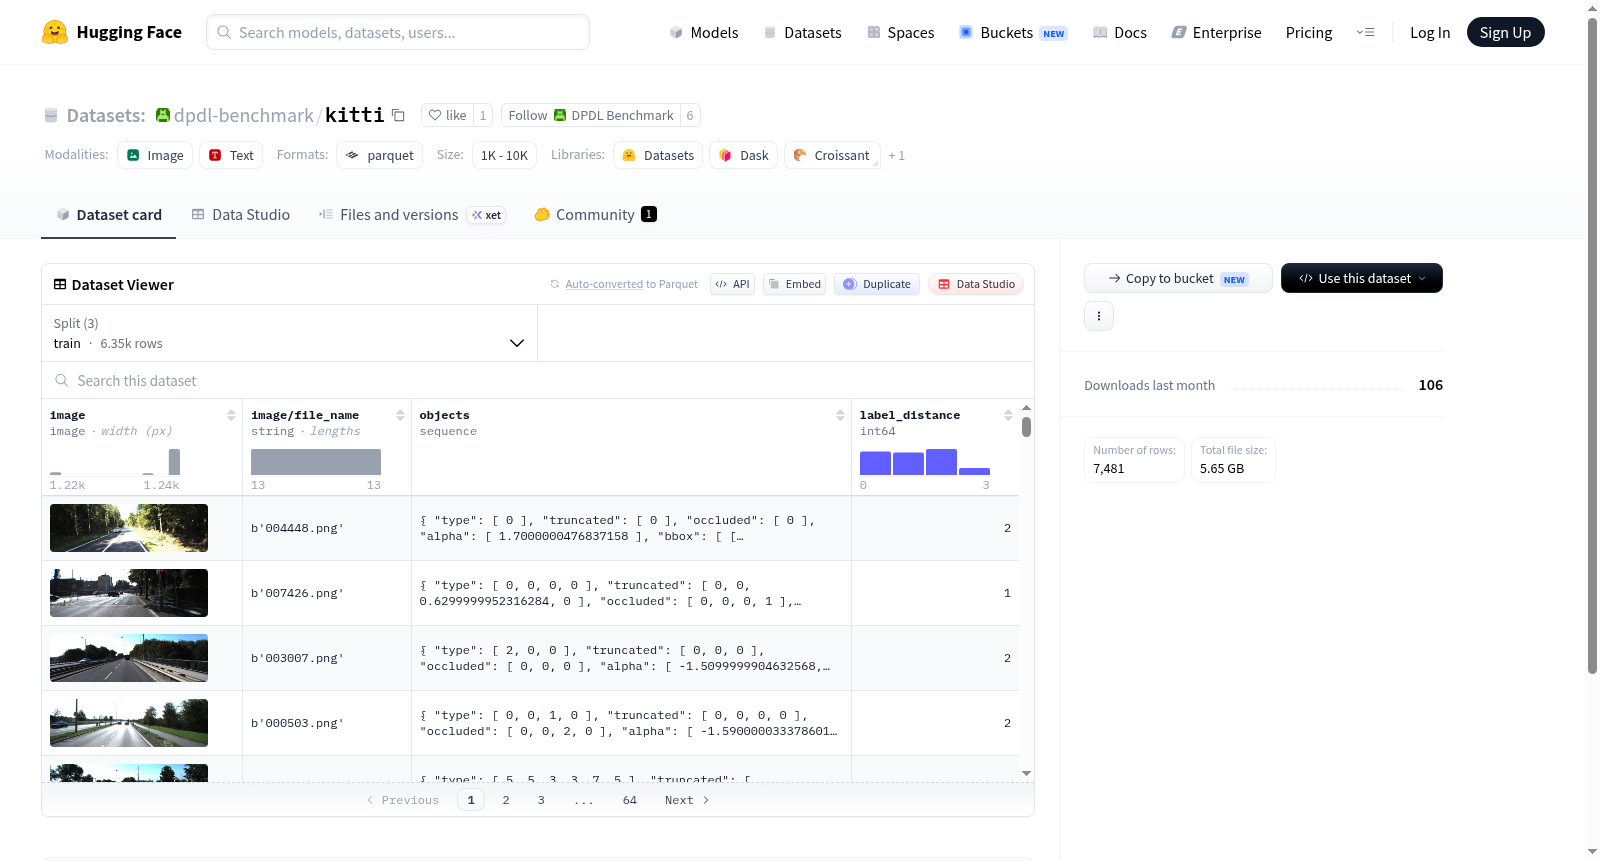
Task: Select current page 1 in pagination
Action: [x=471, y=800]
